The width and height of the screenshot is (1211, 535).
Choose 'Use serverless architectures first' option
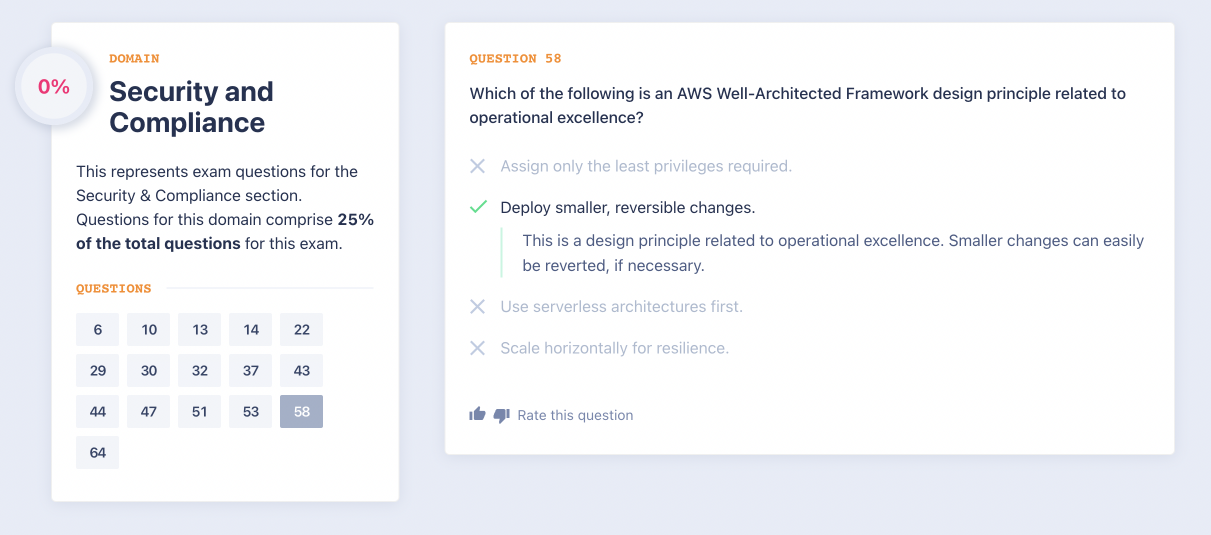pos(621,306)
